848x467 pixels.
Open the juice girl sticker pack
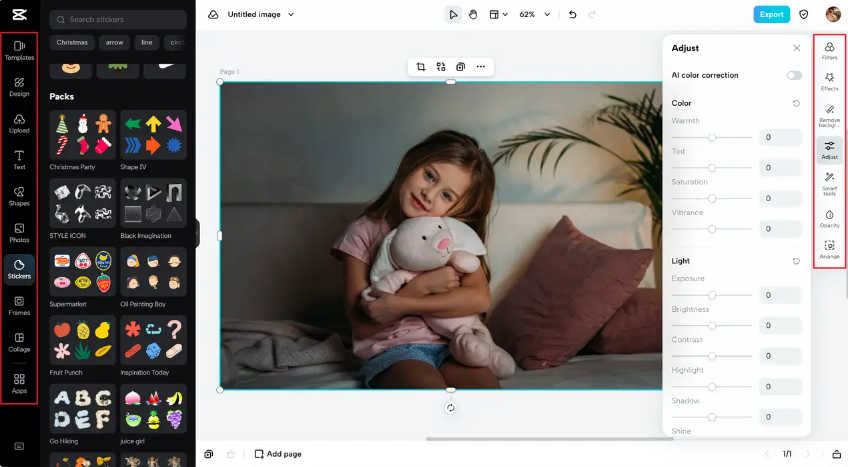coord(153,409)
